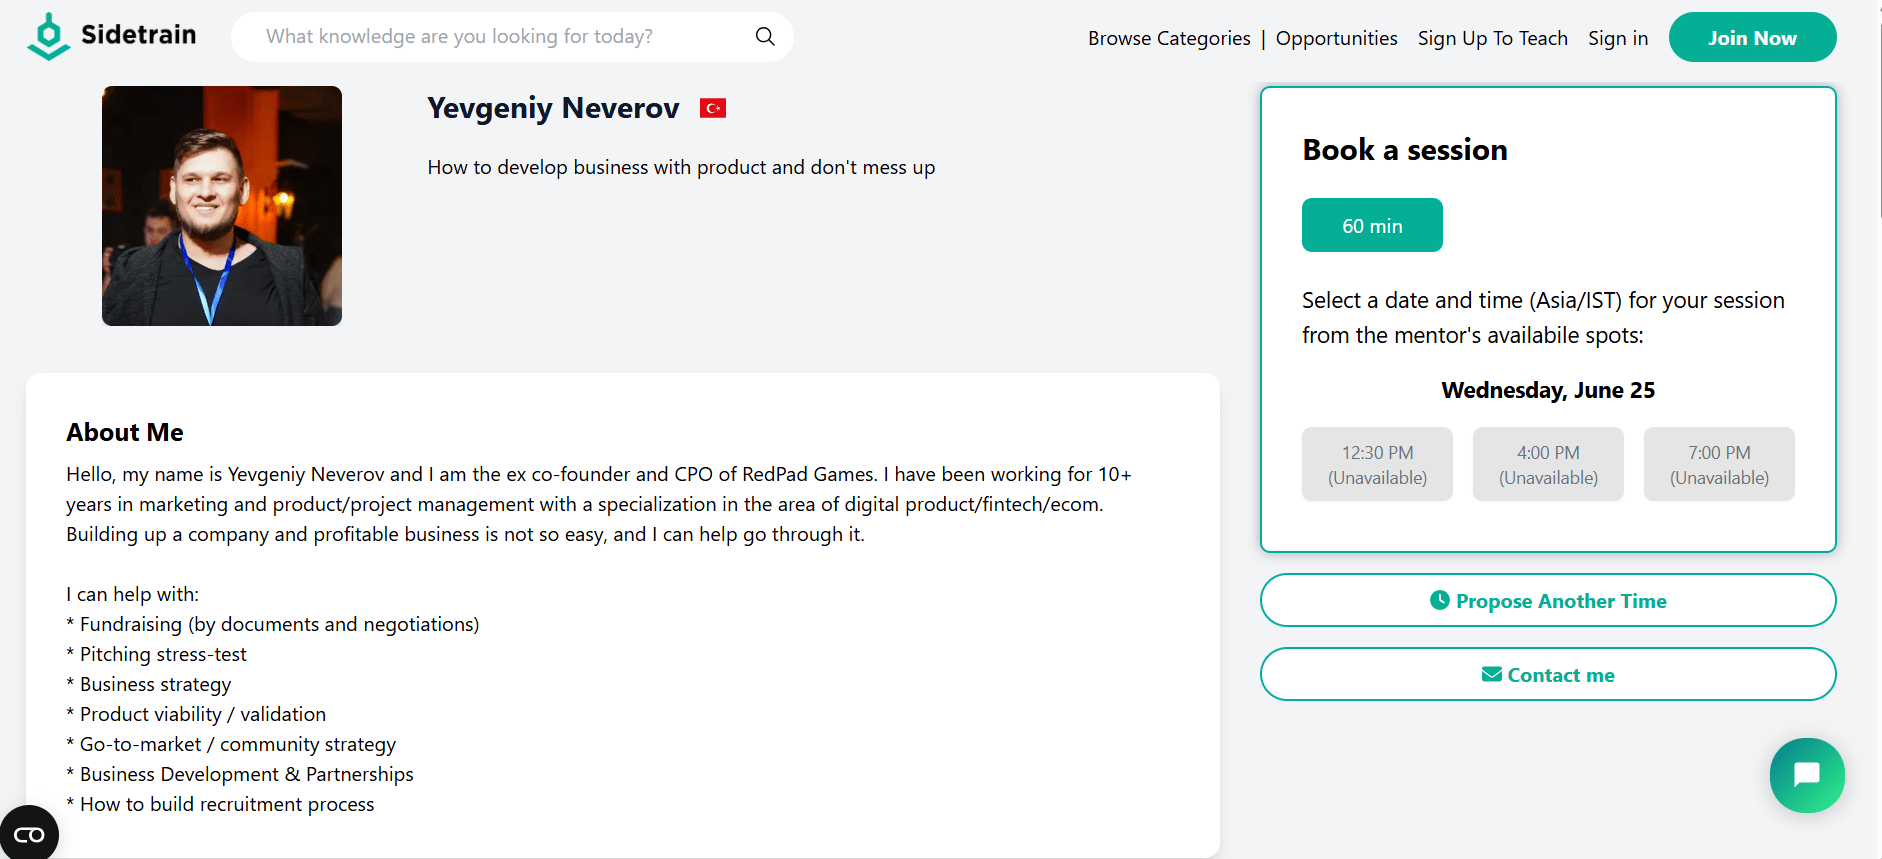Go to Opportunities page
The width and height of the screenshot is (1882, 859).
click(1336, 38)
